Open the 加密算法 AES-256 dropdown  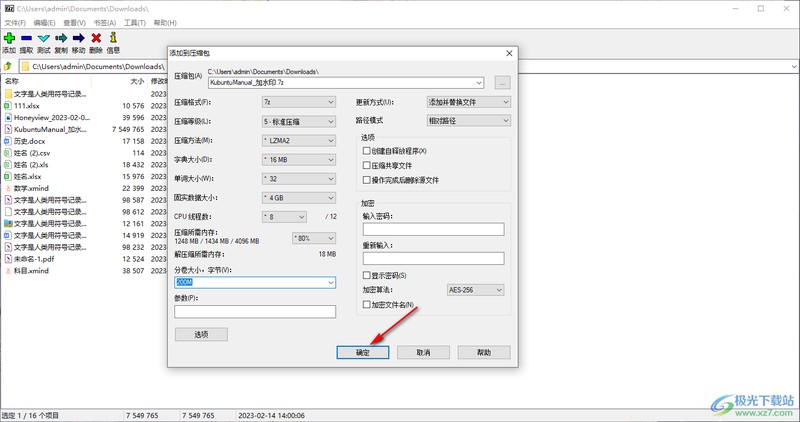tap(476, 290)
